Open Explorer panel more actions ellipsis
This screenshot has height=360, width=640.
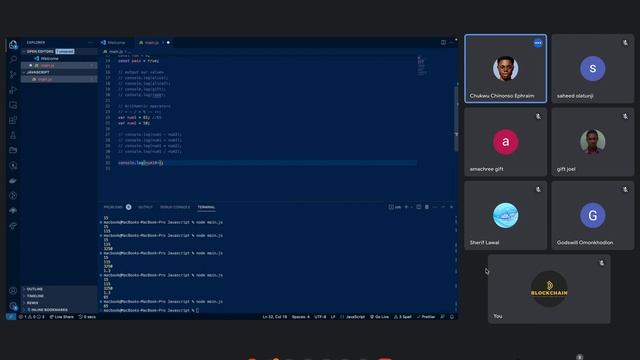[90, 42]
